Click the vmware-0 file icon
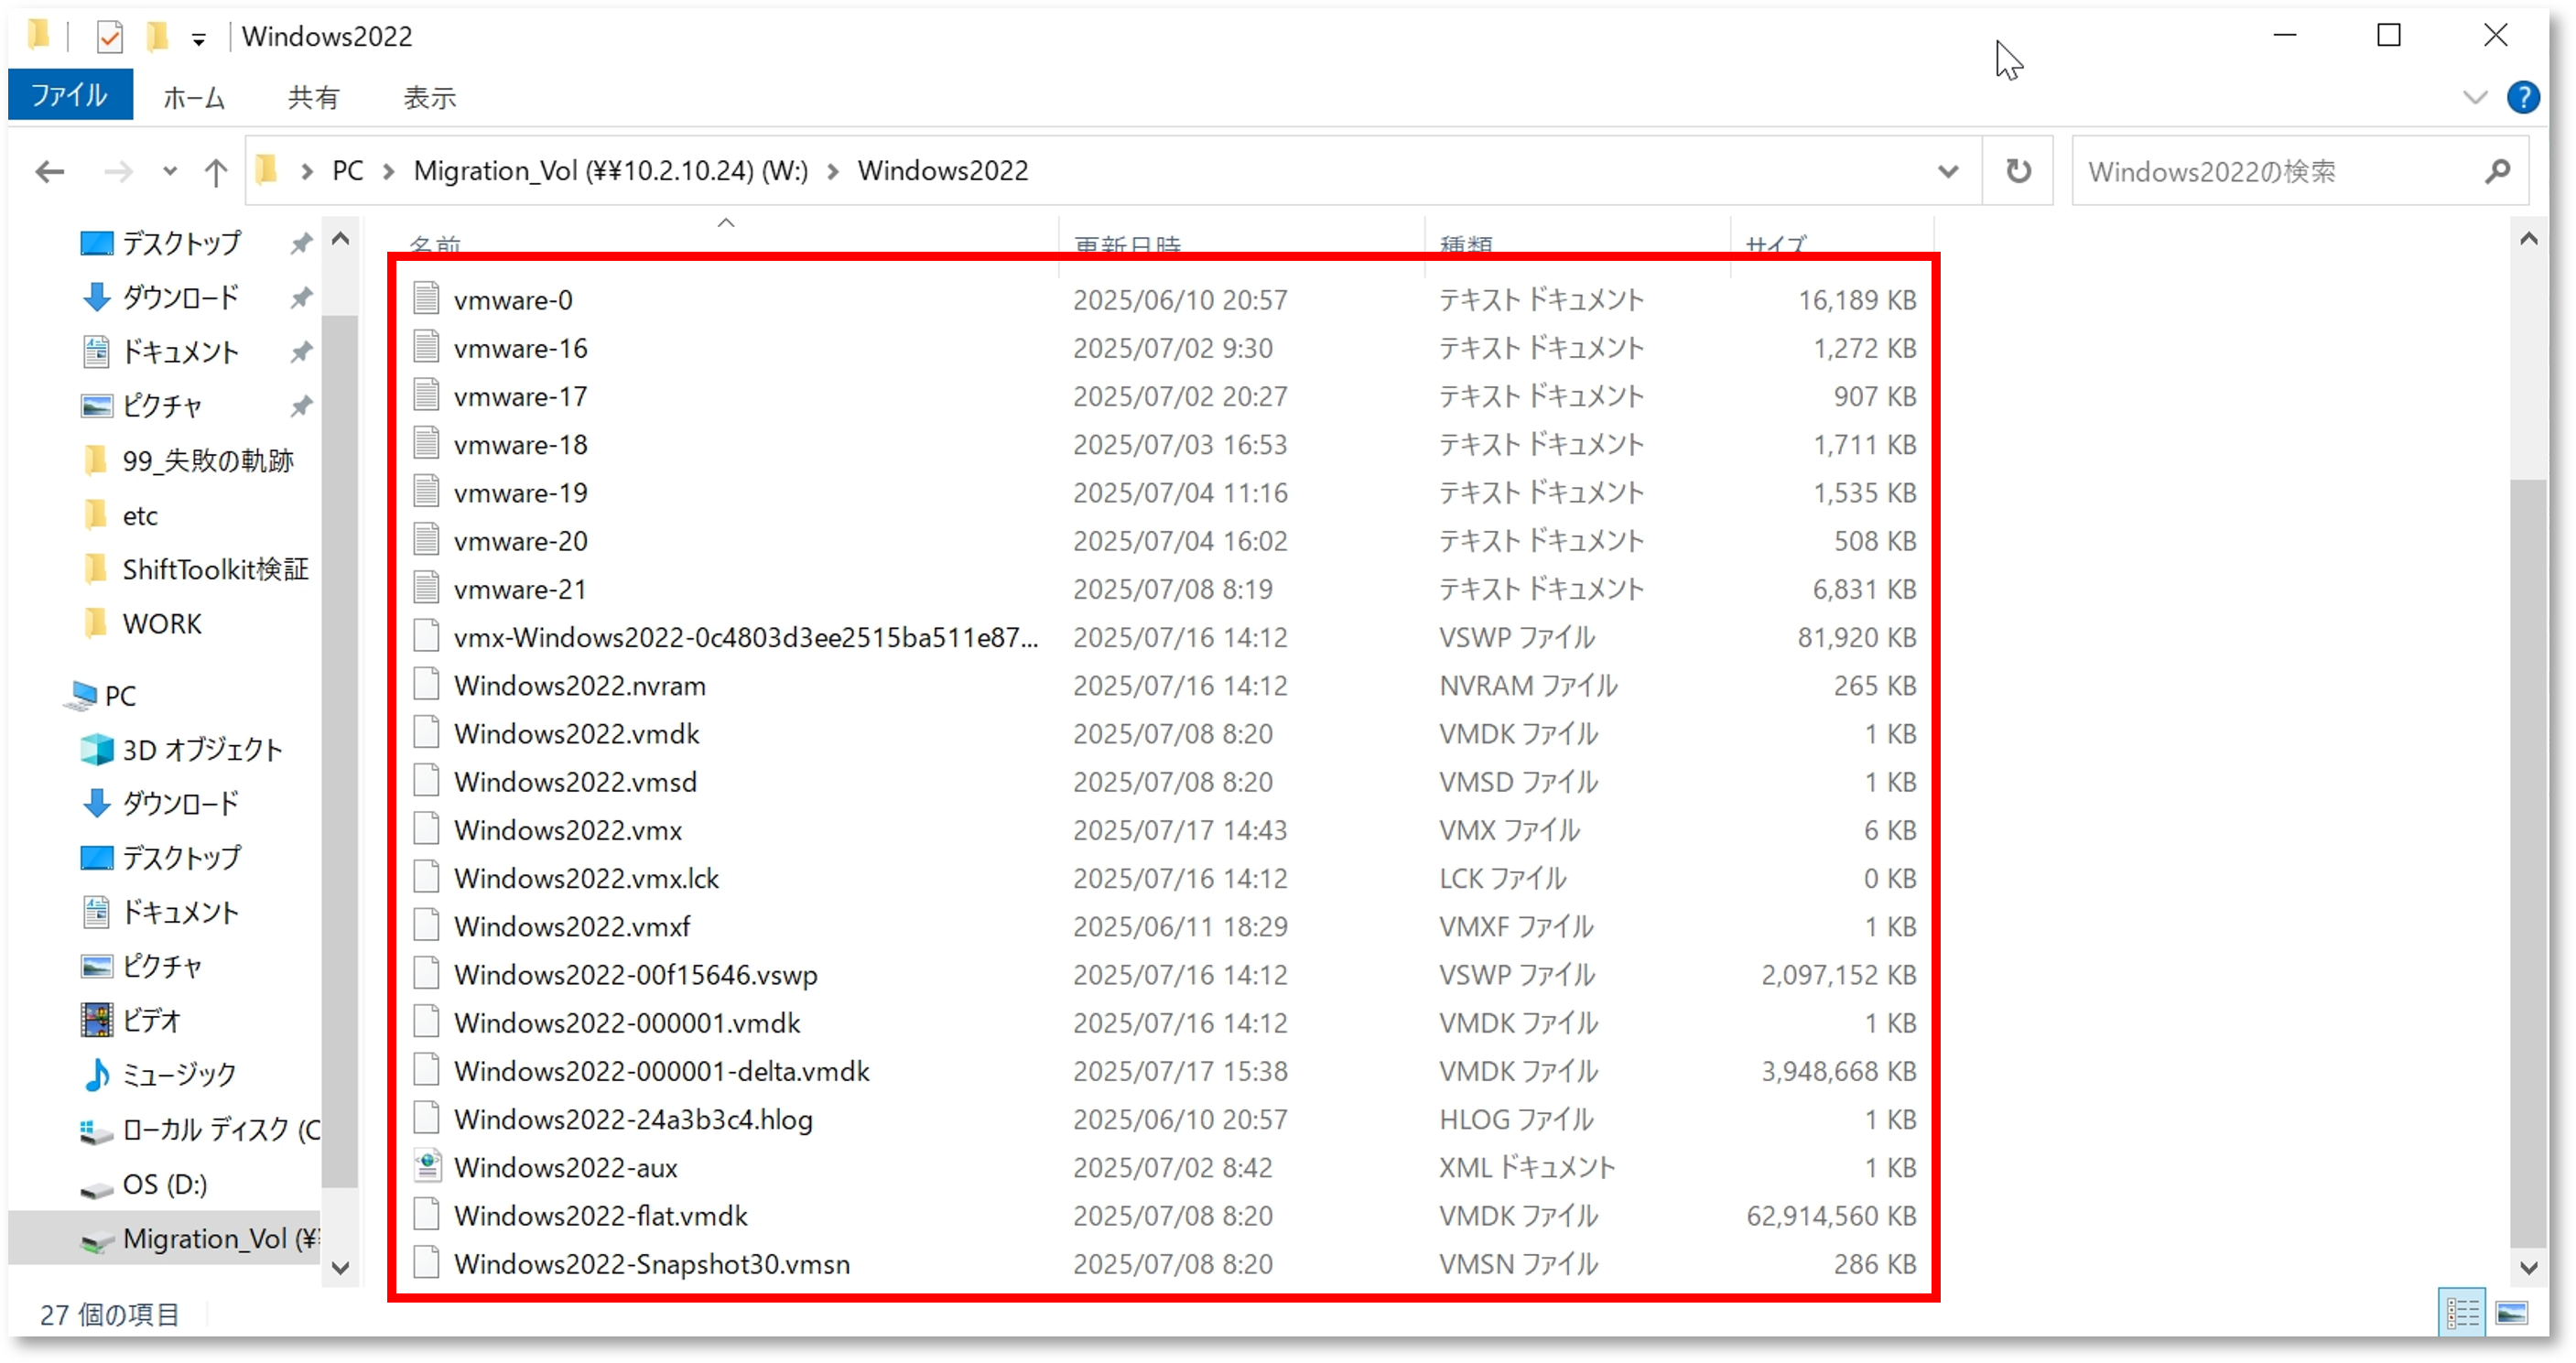Screen dimensions: 2576x1363 [427, 298]
